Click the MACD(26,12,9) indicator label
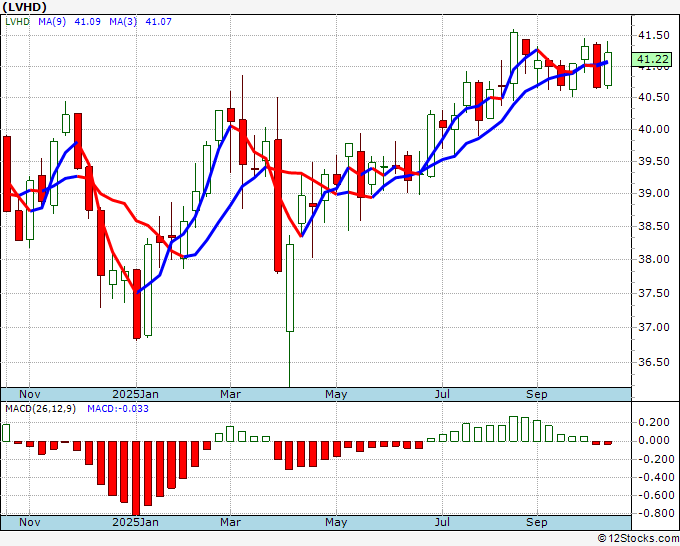 [x=40, y=409]
